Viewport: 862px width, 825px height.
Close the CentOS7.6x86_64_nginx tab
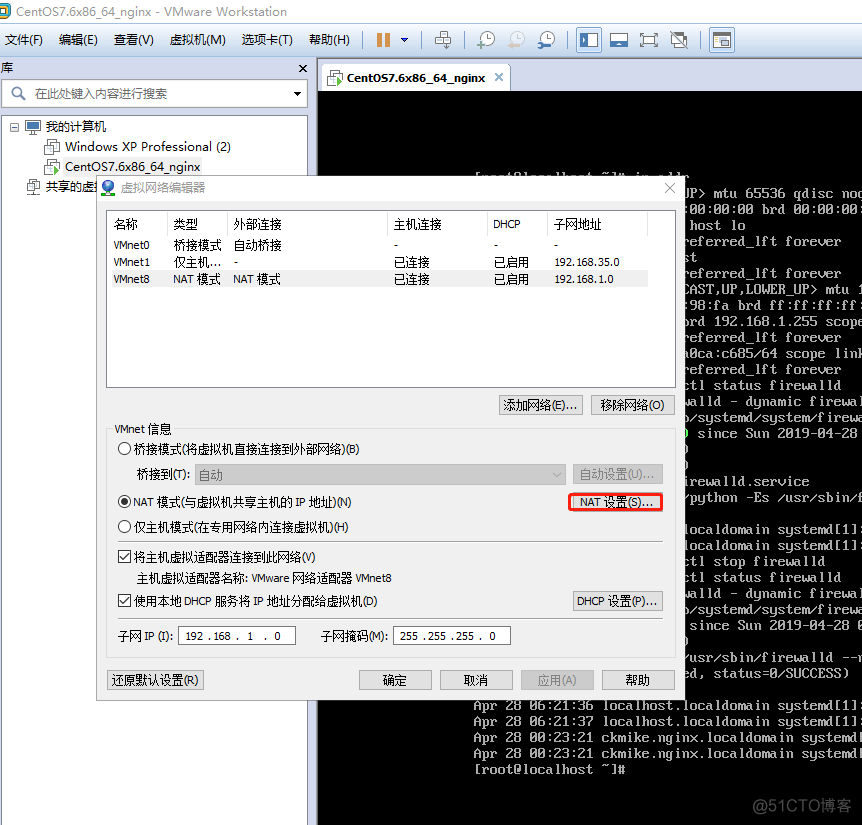point(499,77)
